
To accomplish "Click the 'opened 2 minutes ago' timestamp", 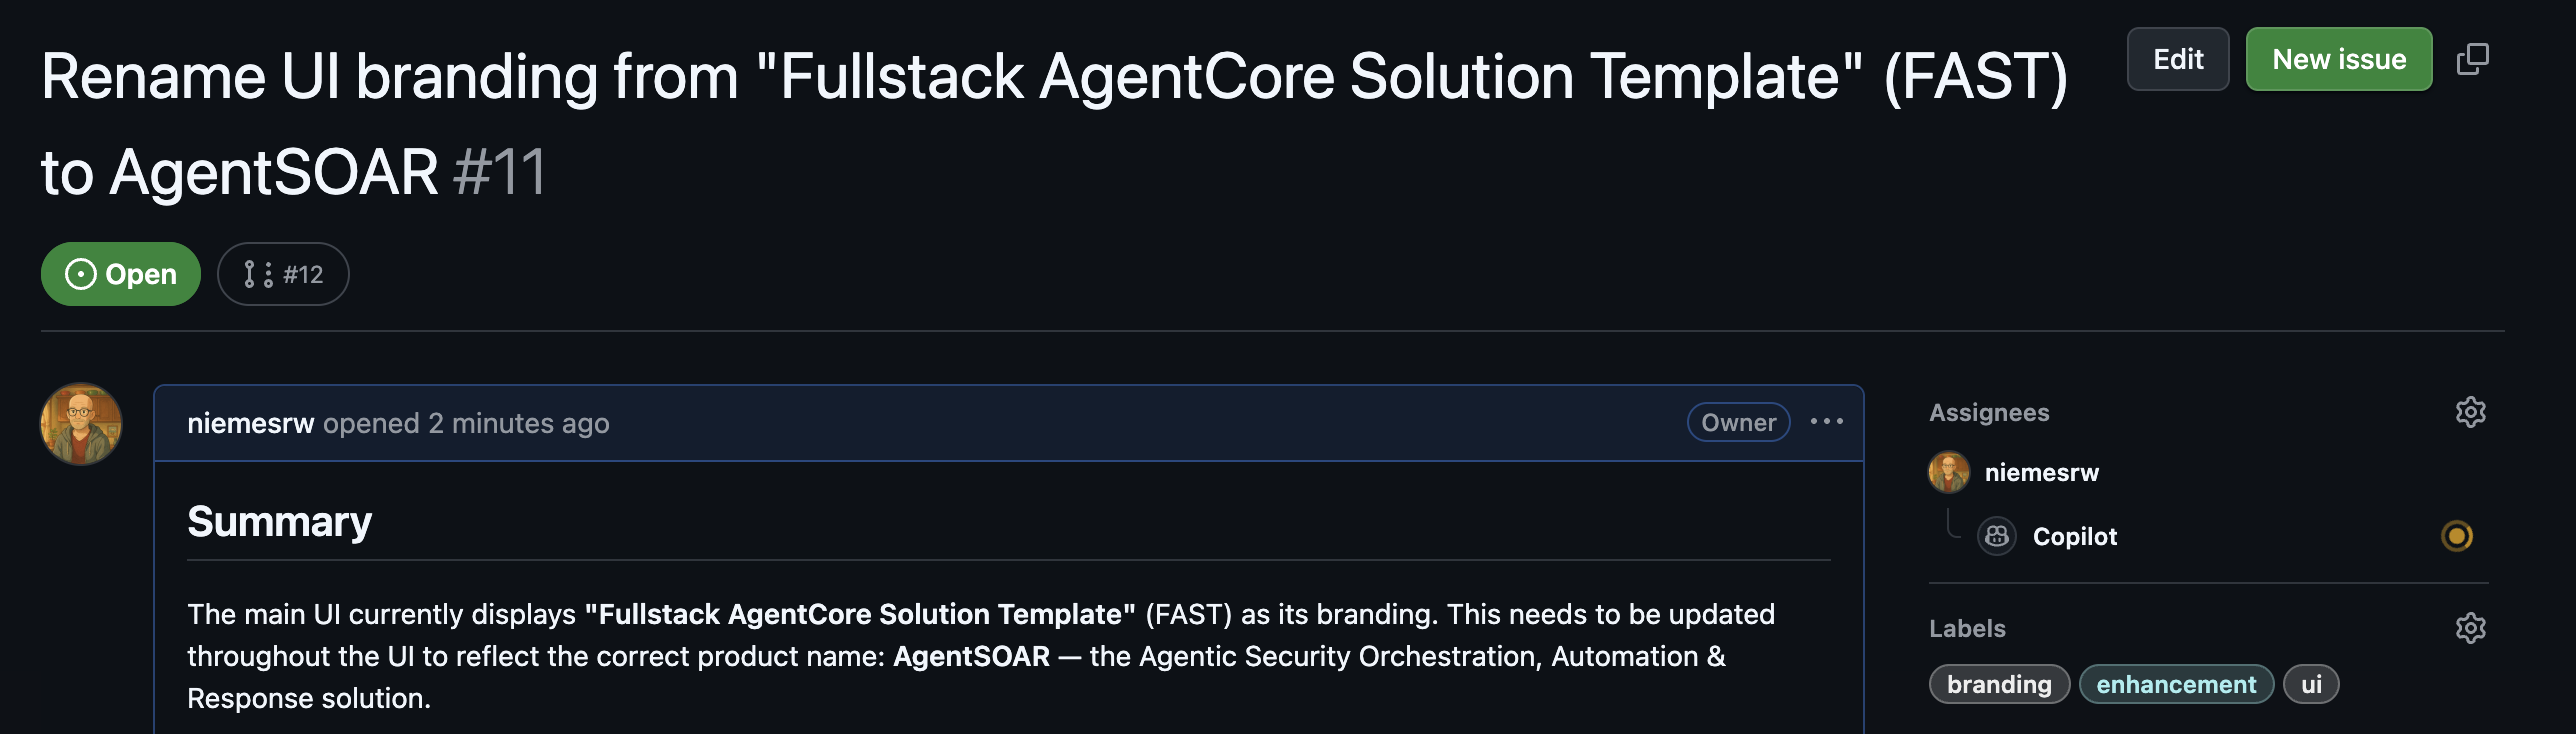I will (x=464, y=422).
